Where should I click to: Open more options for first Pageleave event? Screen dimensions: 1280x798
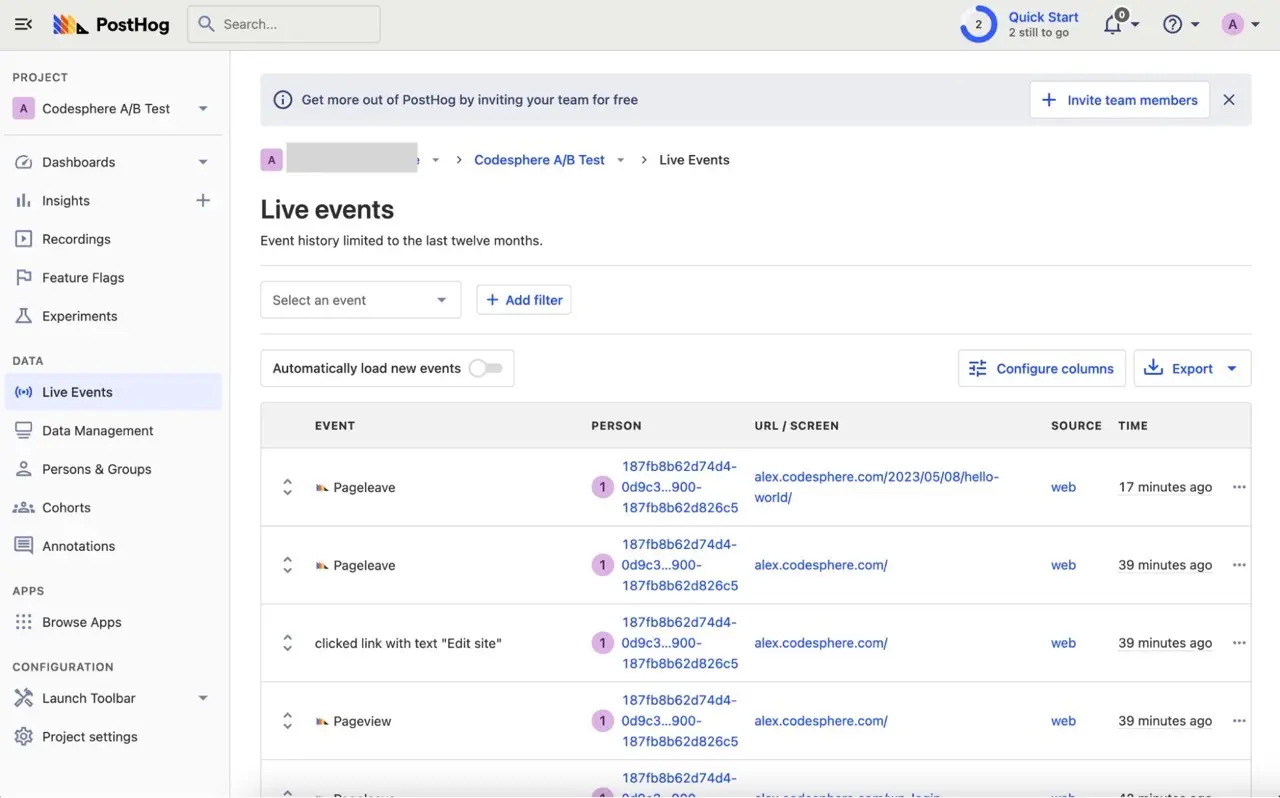(x=1239, y=487)
